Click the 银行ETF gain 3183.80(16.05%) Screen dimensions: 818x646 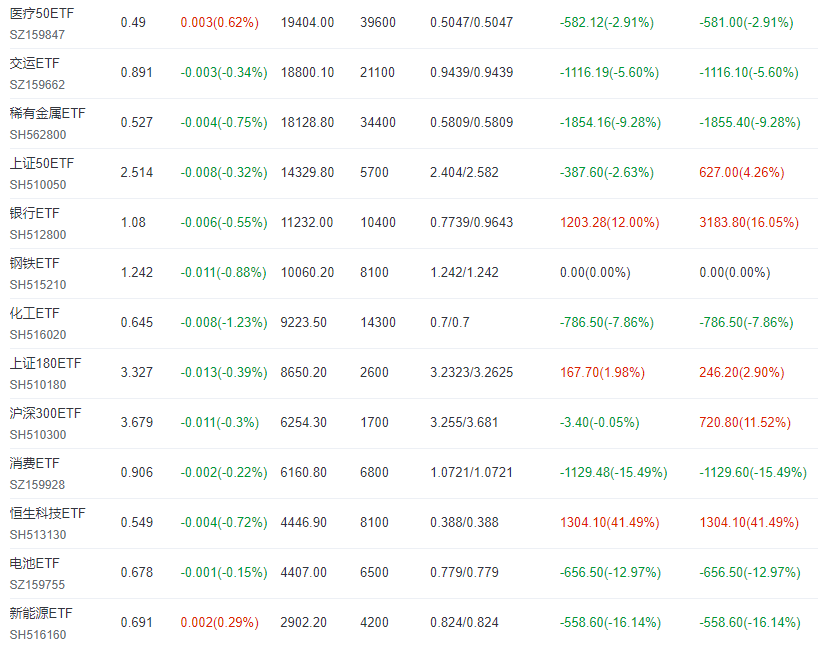[749, 222]
